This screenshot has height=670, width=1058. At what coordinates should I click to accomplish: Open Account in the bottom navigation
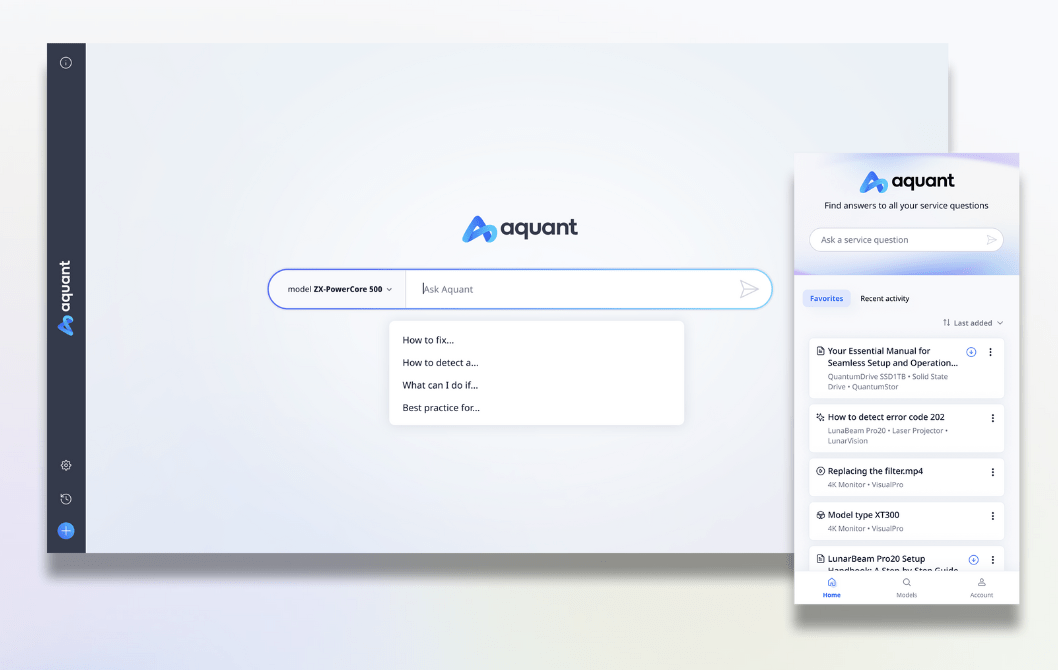click(981, 588)
